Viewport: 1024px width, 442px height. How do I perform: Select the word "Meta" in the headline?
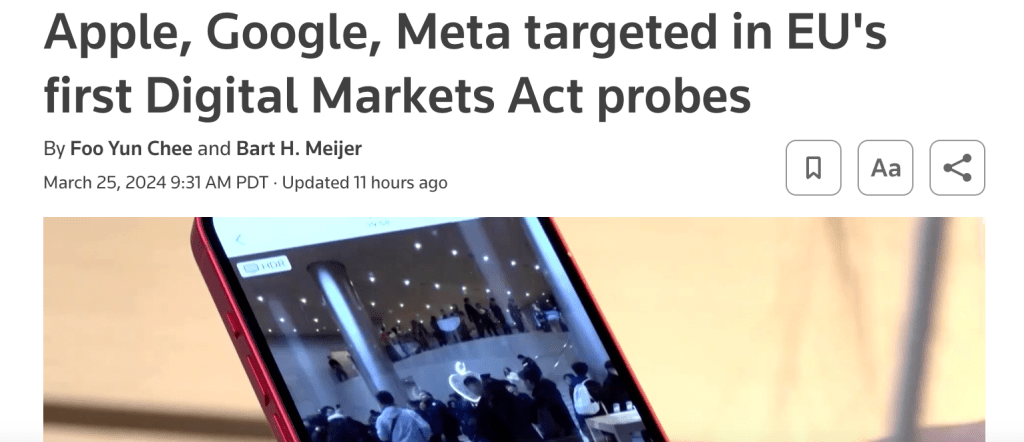453,32
